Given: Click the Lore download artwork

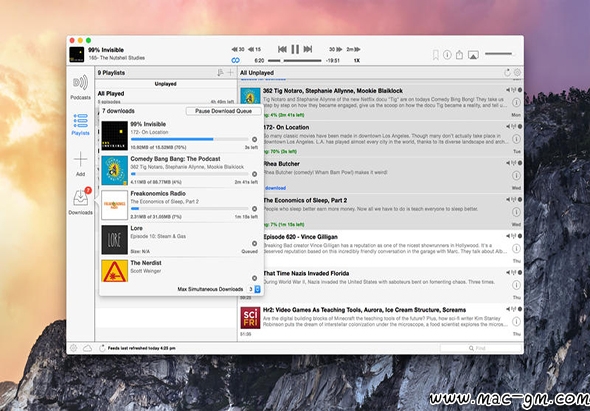Looking at the screenshot, I should (115, 240).
